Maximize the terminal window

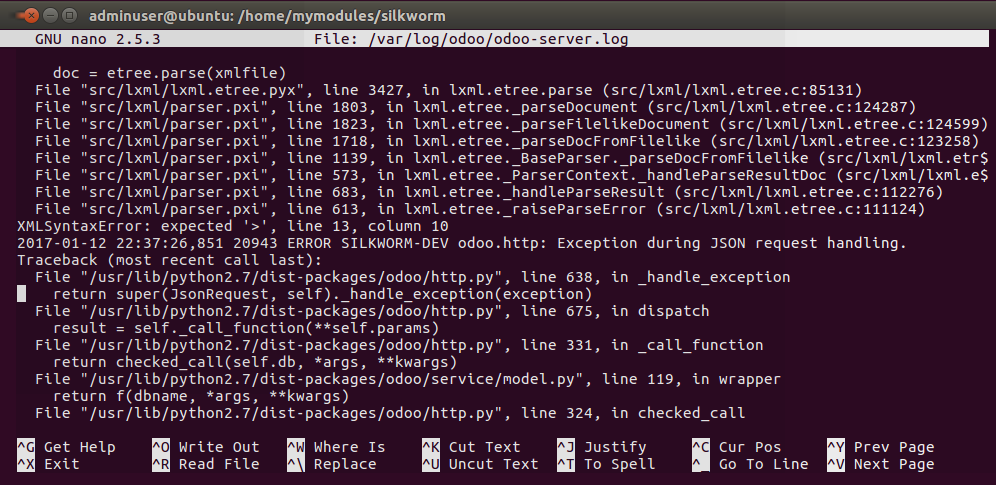click(70, 15)
